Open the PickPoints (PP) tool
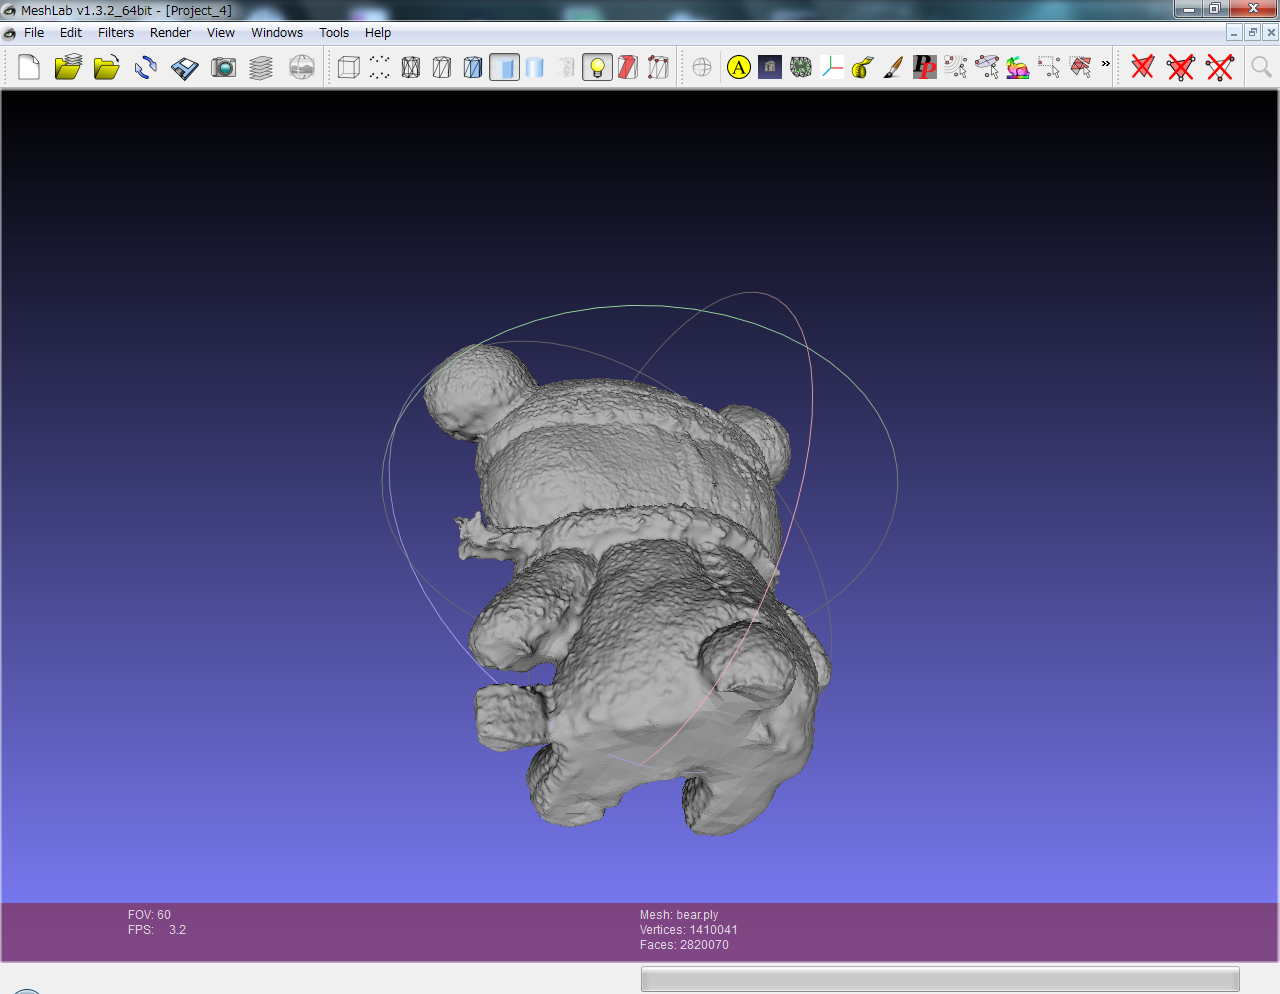Screen dimensions: 1280x994 (925, 67)
